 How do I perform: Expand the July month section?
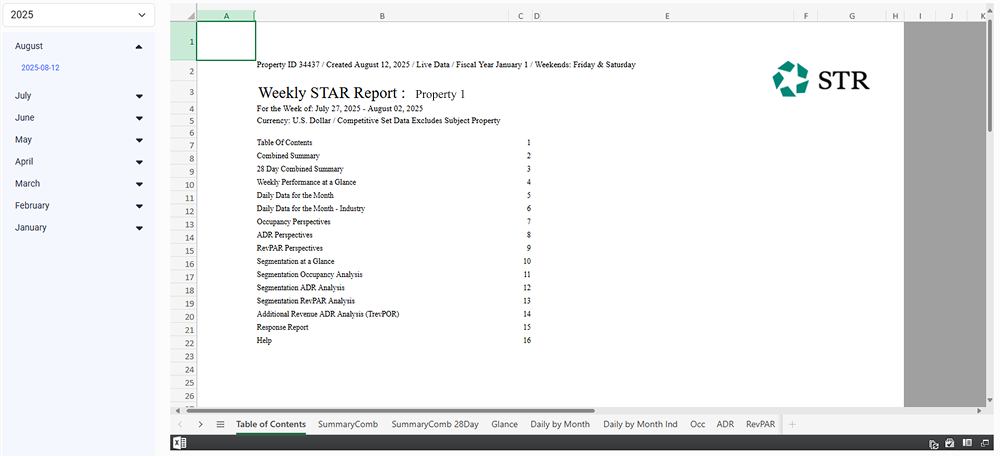(139, 96)
